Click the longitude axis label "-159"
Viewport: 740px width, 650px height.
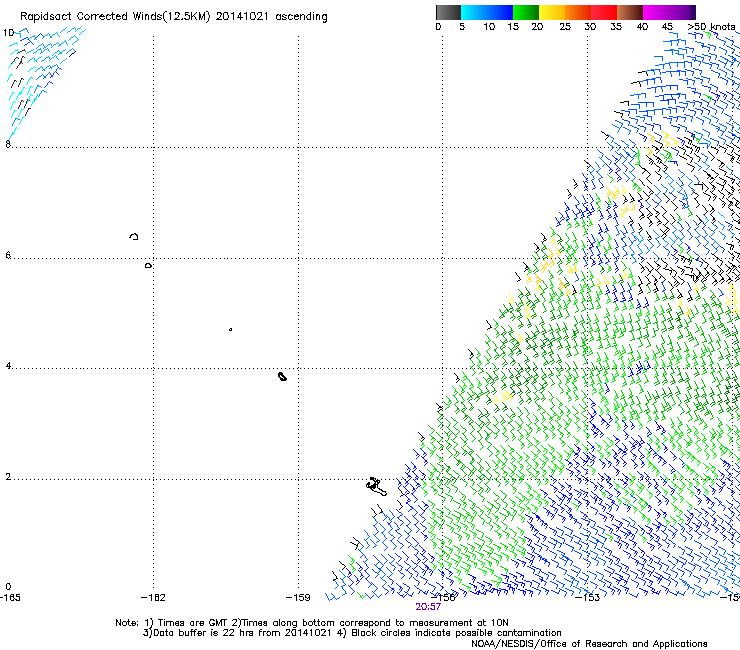pos(298,598)
